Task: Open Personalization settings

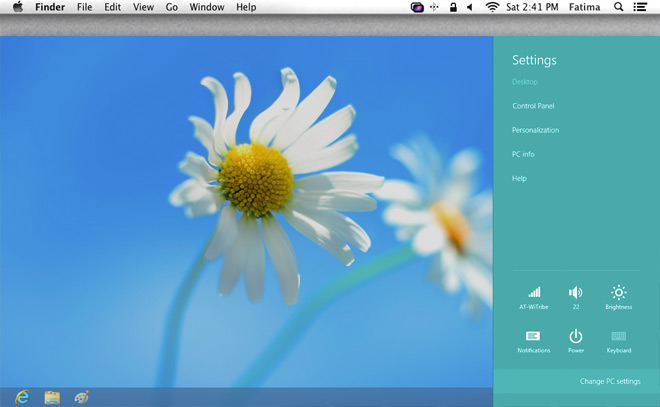Action: pos(535,130)
